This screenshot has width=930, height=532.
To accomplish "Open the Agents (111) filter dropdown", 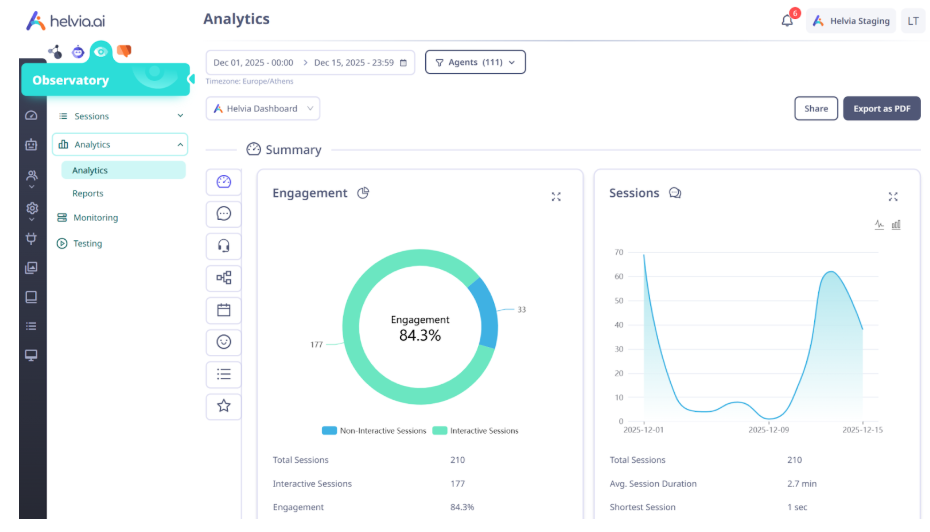I will (475, 62).
